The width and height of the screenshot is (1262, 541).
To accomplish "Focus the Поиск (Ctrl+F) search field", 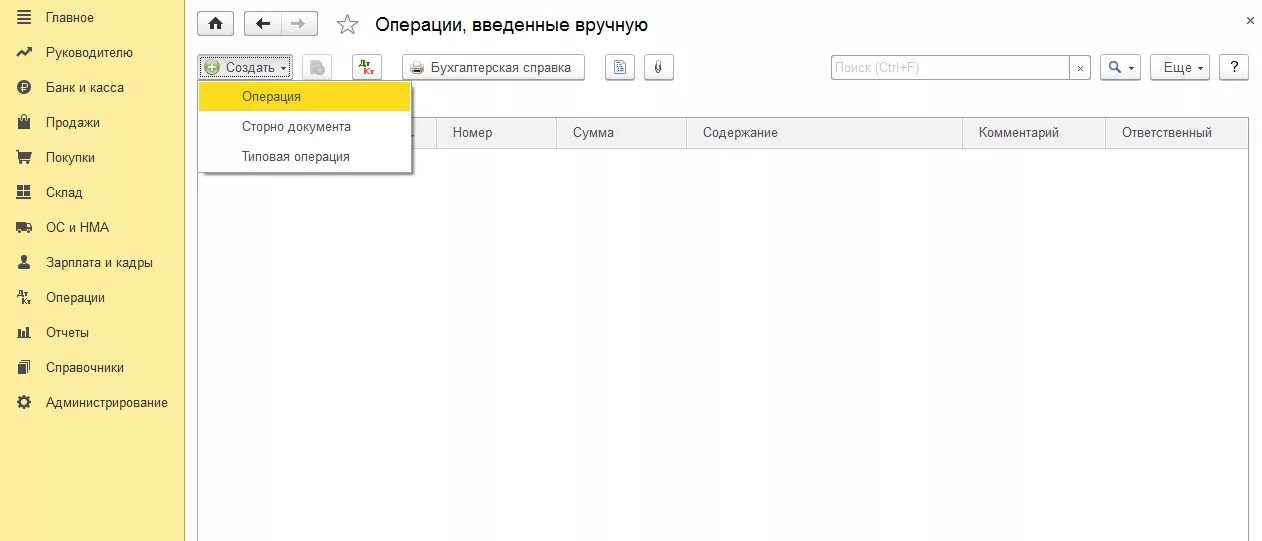I will 950,67.
